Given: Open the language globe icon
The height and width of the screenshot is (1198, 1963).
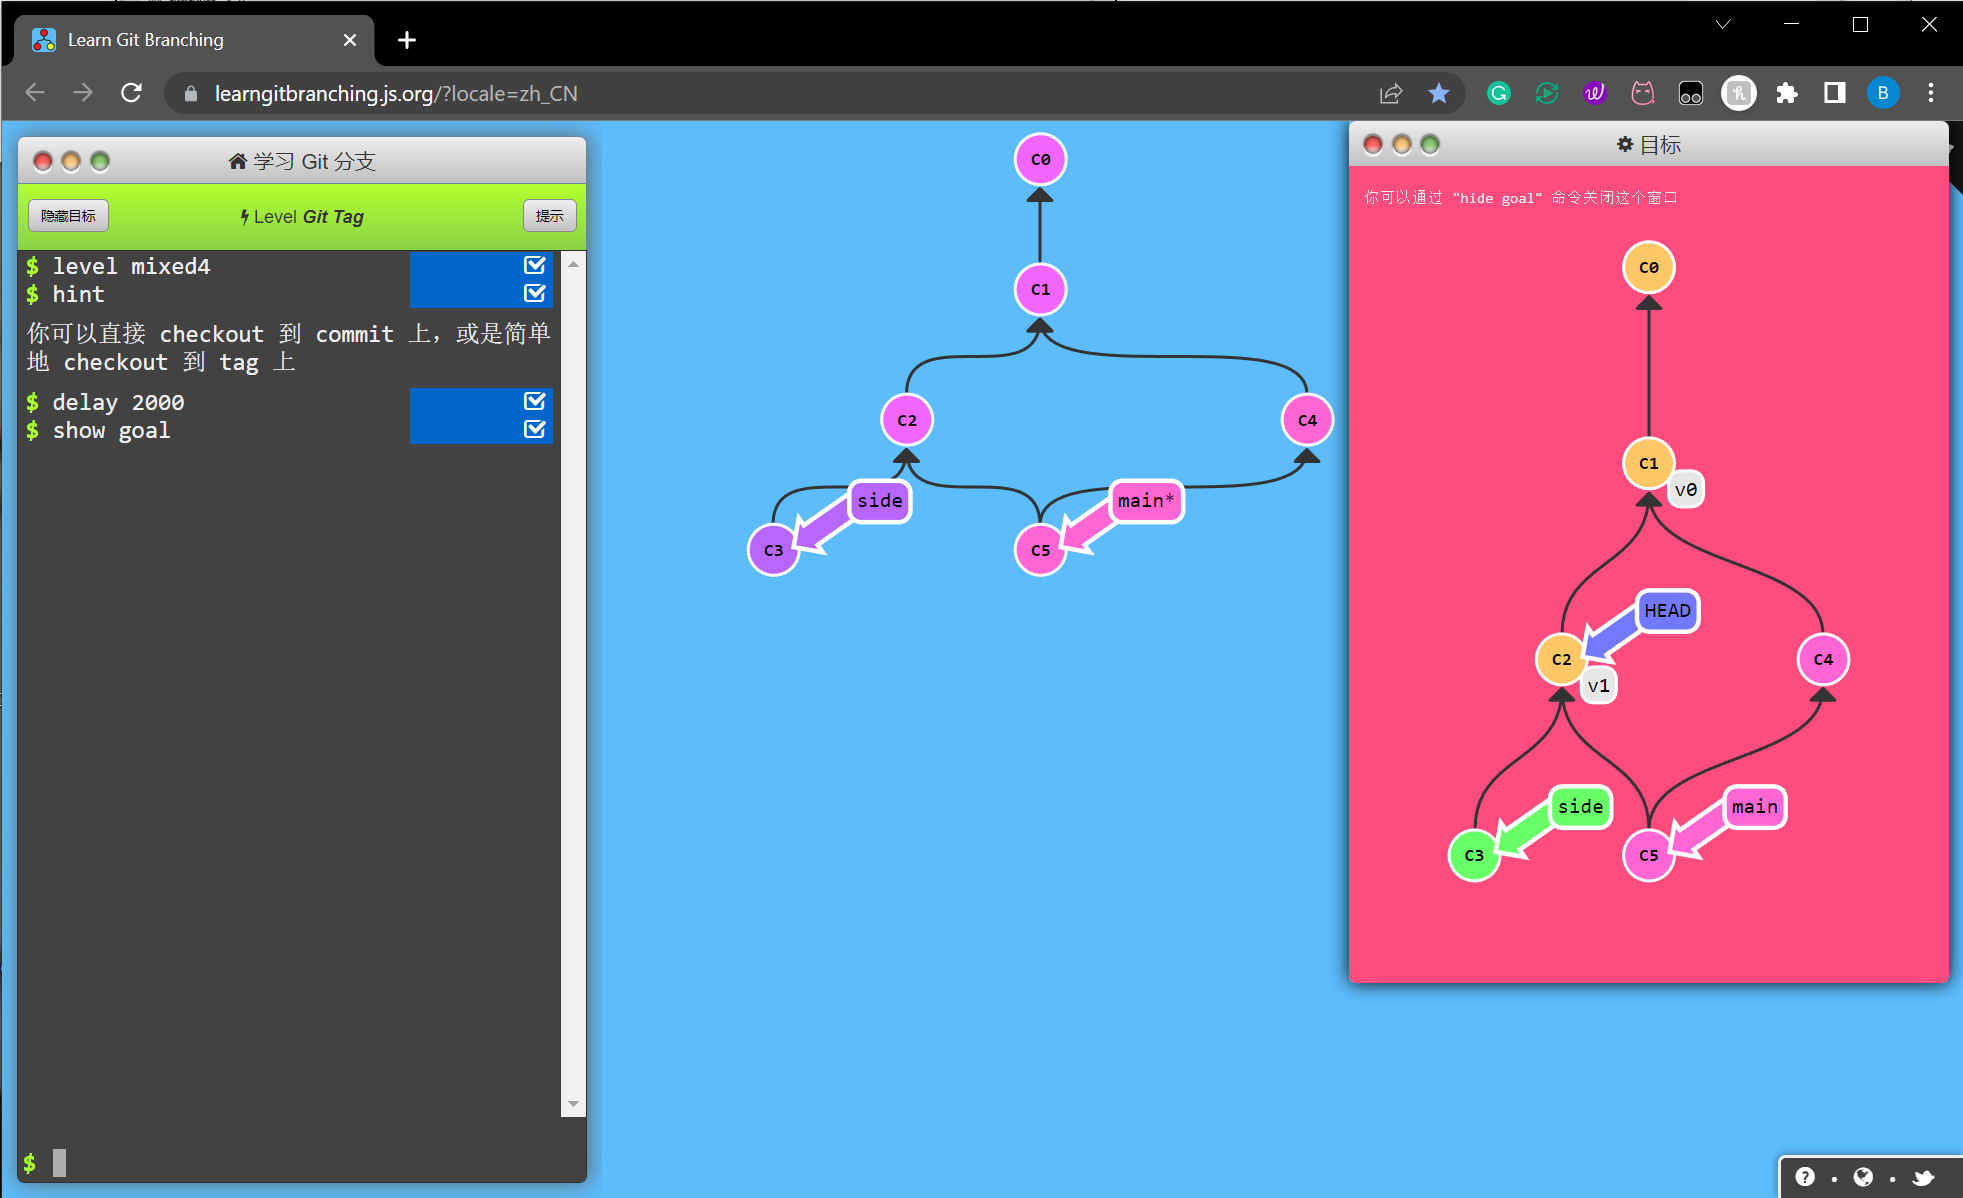Looking at the screenshot, I should (x=1862, y=1177).
